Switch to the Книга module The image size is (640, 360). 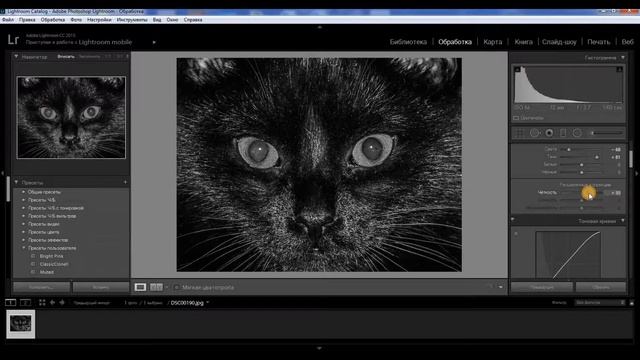(x=523, y=42)
